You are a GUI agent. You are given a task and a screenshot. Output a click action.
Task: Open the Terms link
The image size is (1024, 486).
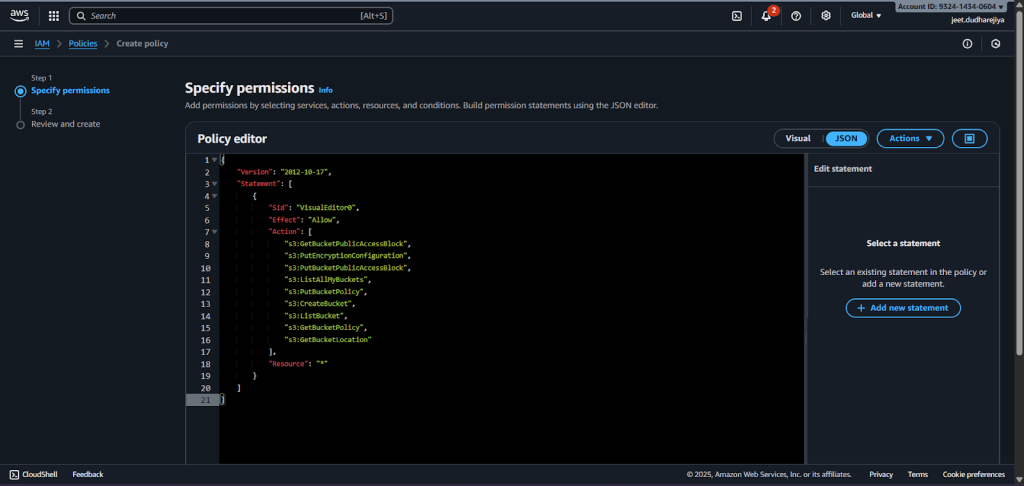[x=918, y=474]
